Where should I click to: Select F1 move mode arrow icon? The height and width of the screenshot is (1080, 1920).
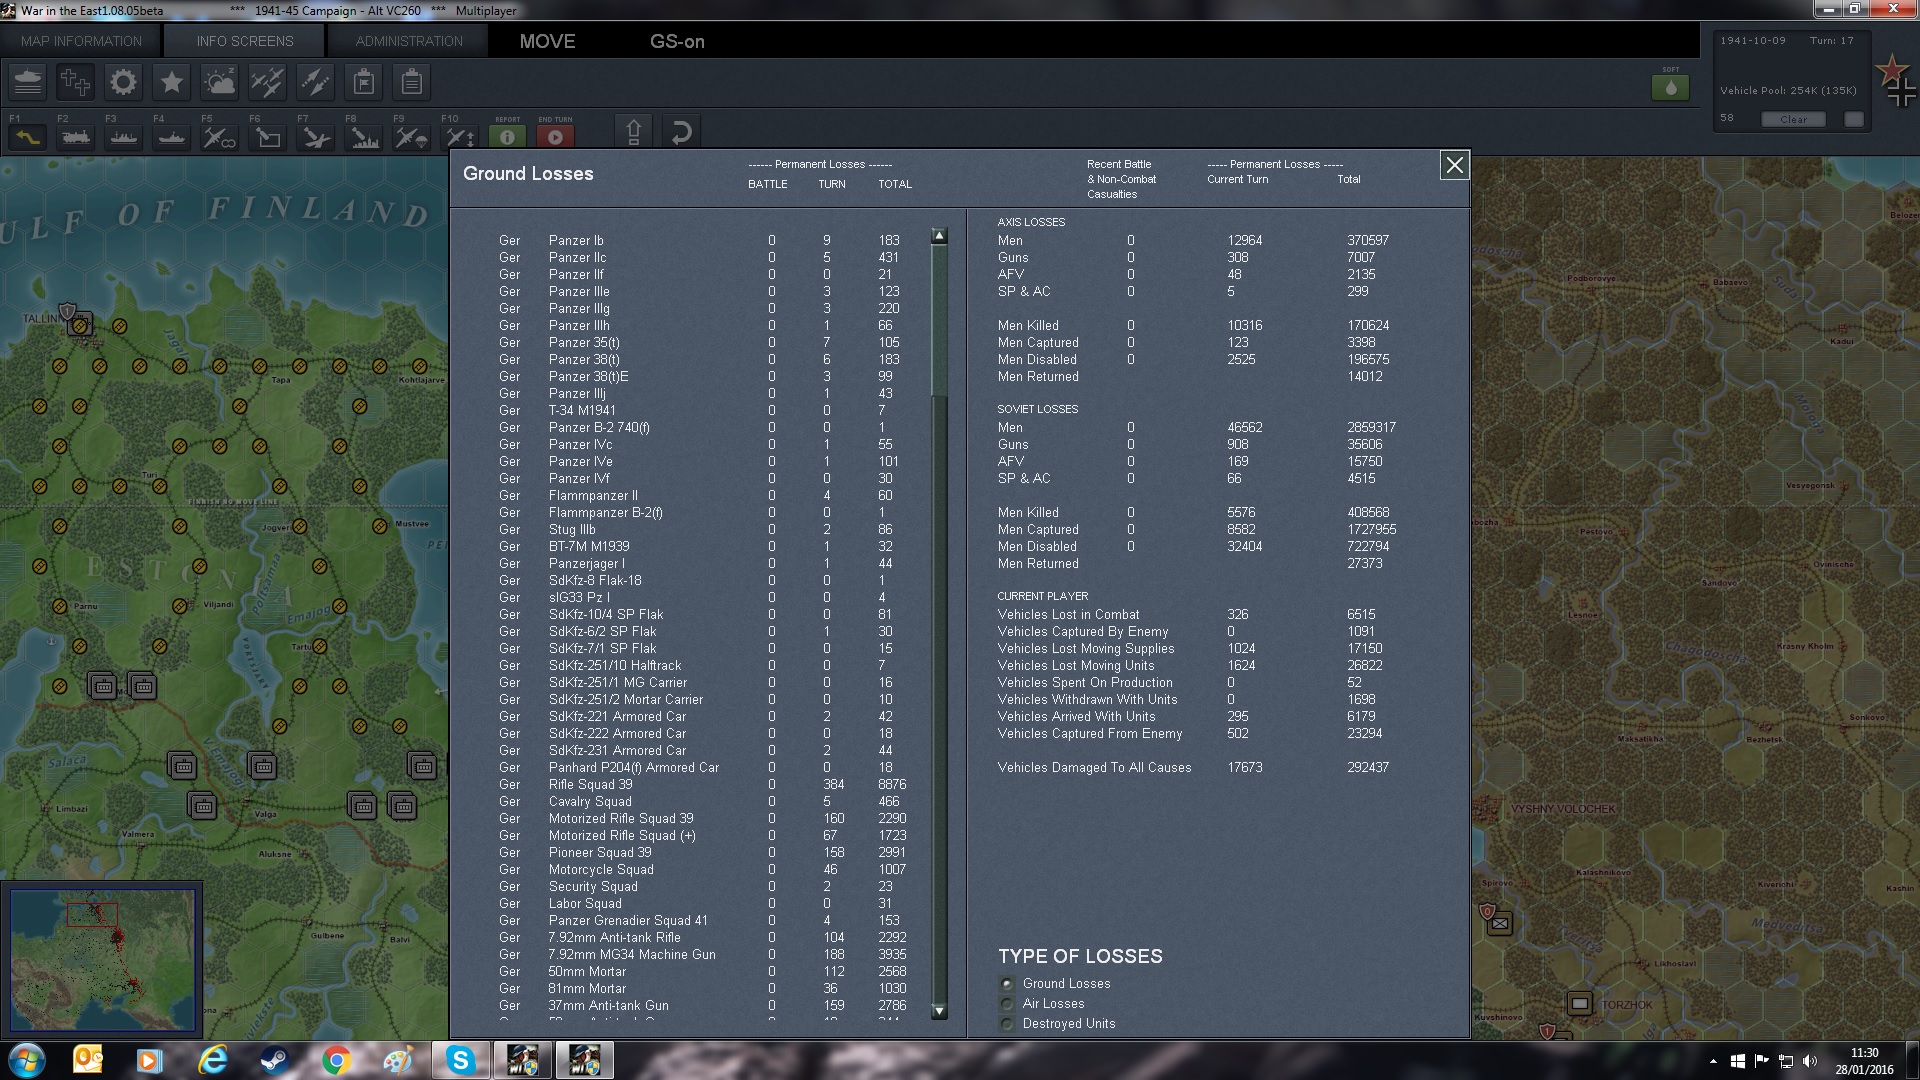pos(27,137)
